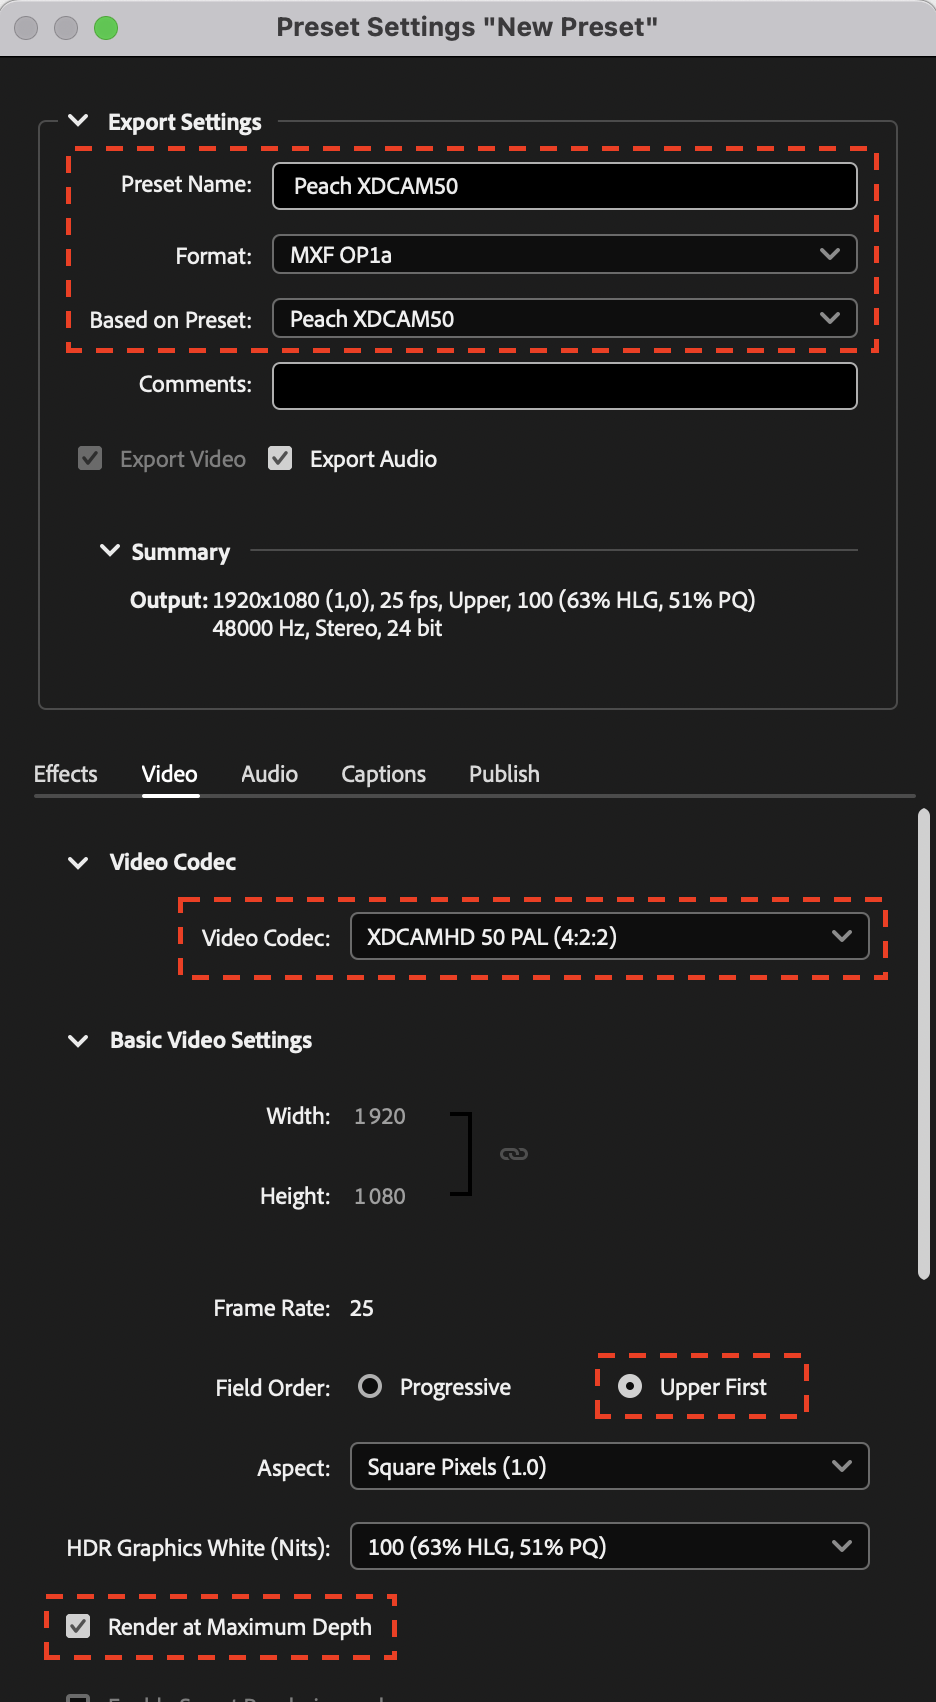Switch to the Video tab
Viewport: 936px width, 1702px height.
[170, 774]
